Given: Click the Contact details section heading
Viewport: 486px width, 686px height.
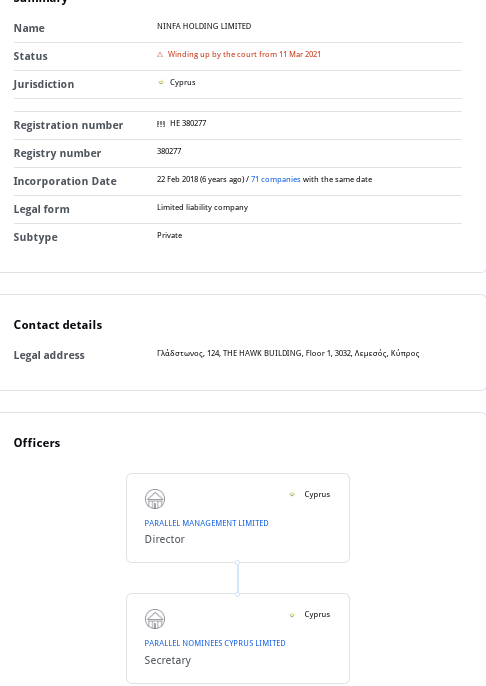Looking at the screenshot, I should pyautogui.click(x=58, y=325).
